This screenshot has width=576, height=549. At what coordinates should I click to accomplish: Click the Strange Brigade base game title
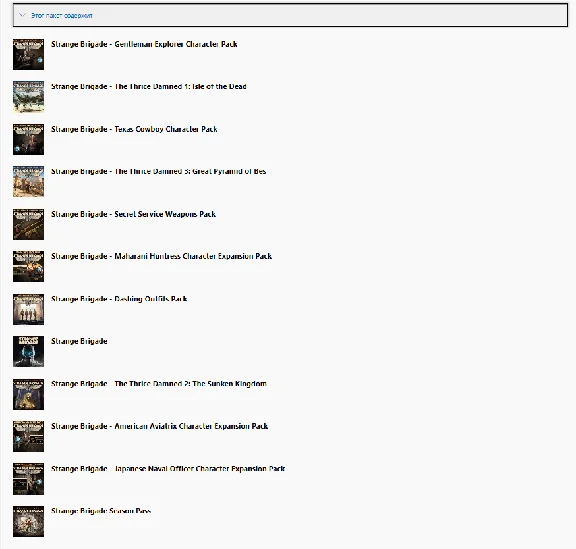[x=79, y=341]
